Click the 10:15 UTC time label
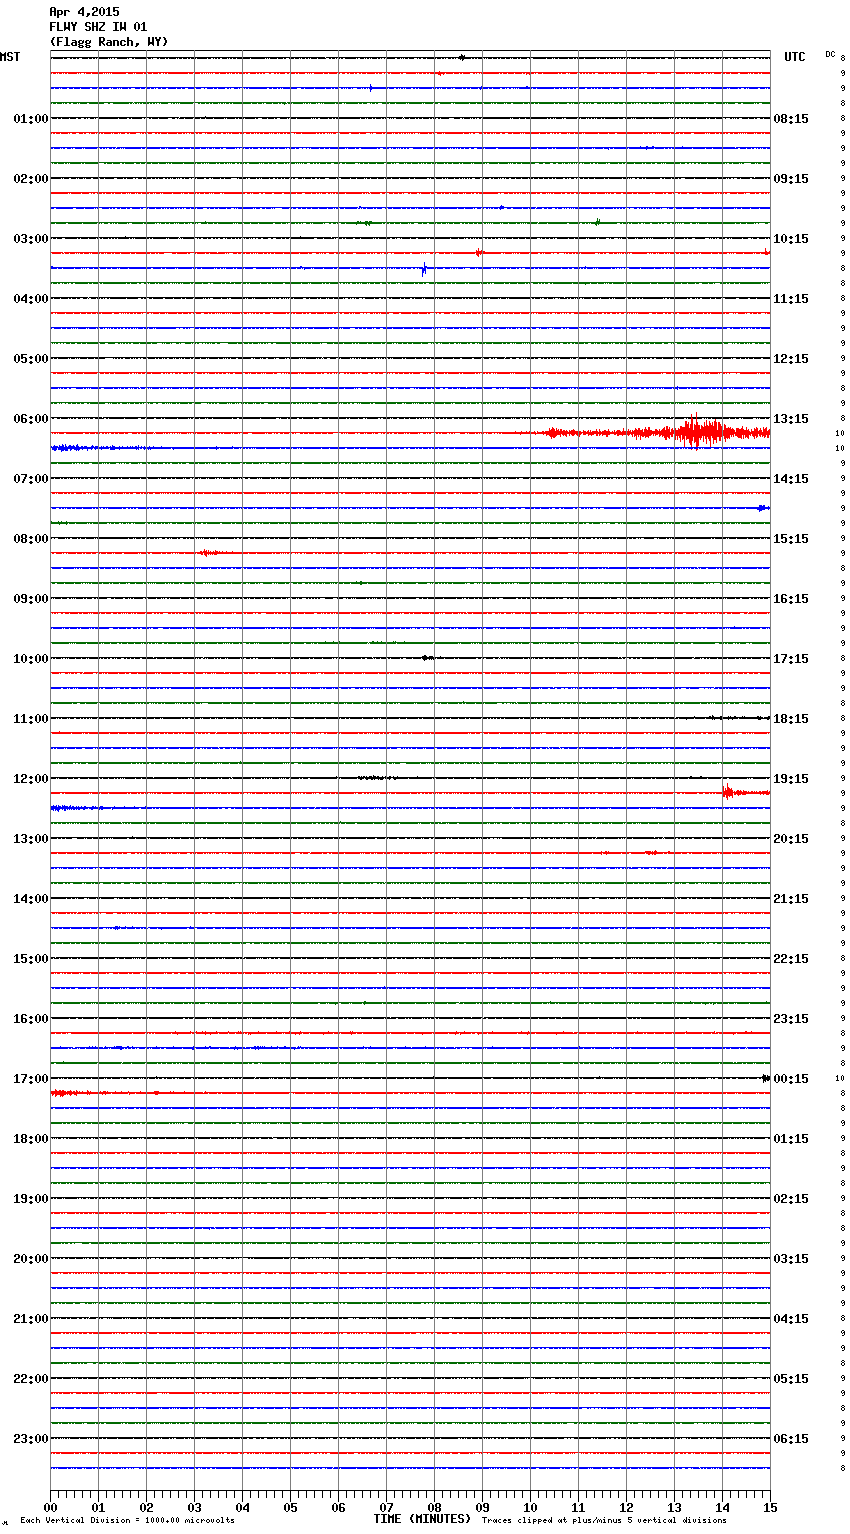Image resolution: width=850 pixels, height=1534 pixels. tap(791, 239)
